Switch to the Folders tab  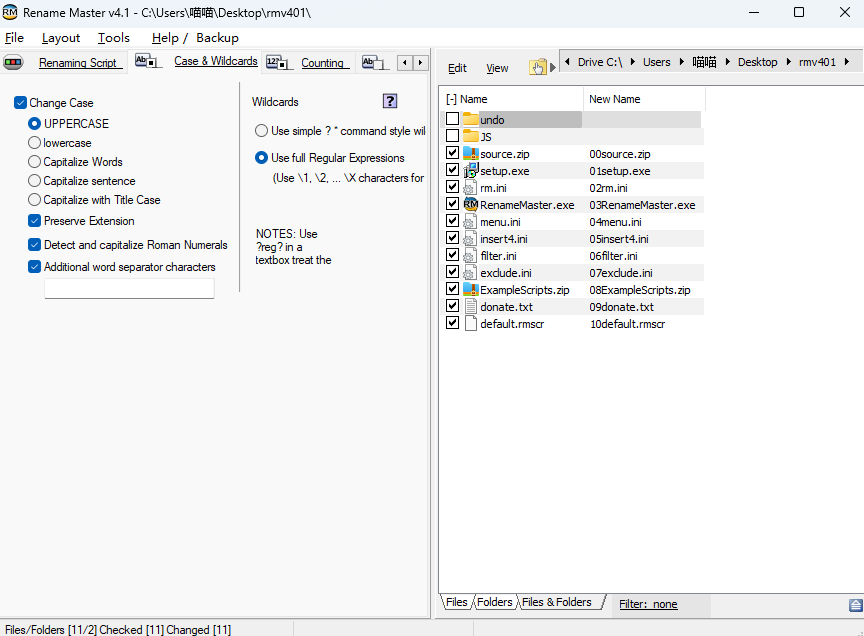pos(495,602)
